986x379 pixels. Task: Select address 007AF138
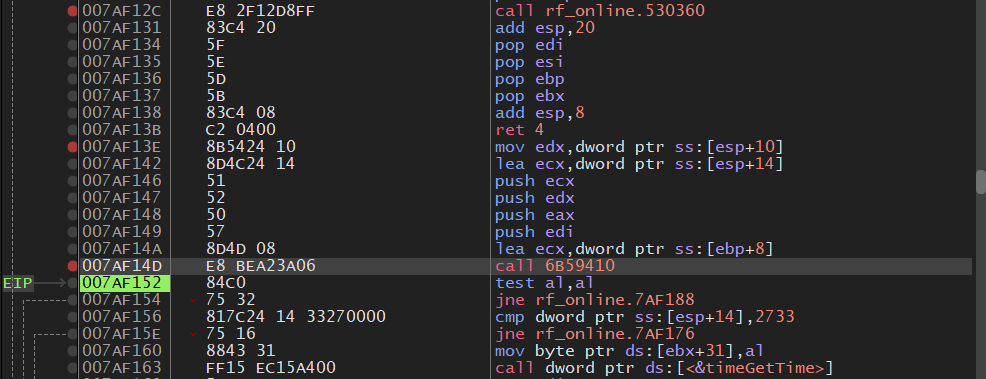pos(122,113)
